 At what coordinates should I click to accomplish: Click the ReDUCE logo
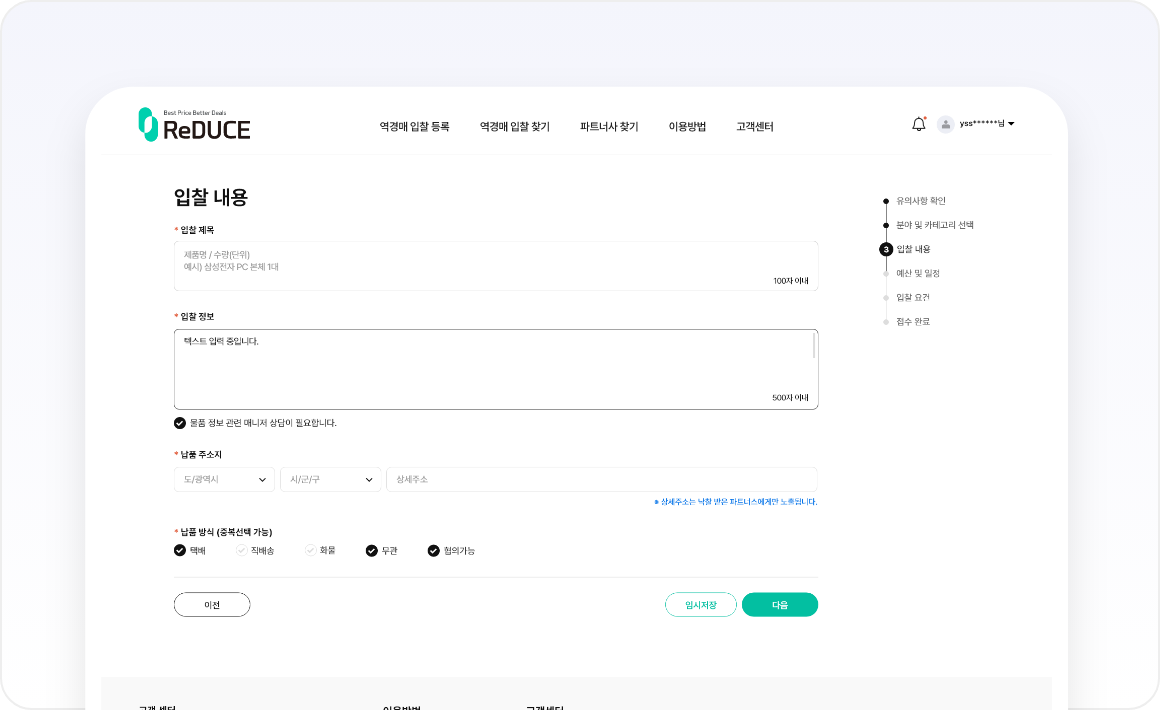click(x=194, y=125)
